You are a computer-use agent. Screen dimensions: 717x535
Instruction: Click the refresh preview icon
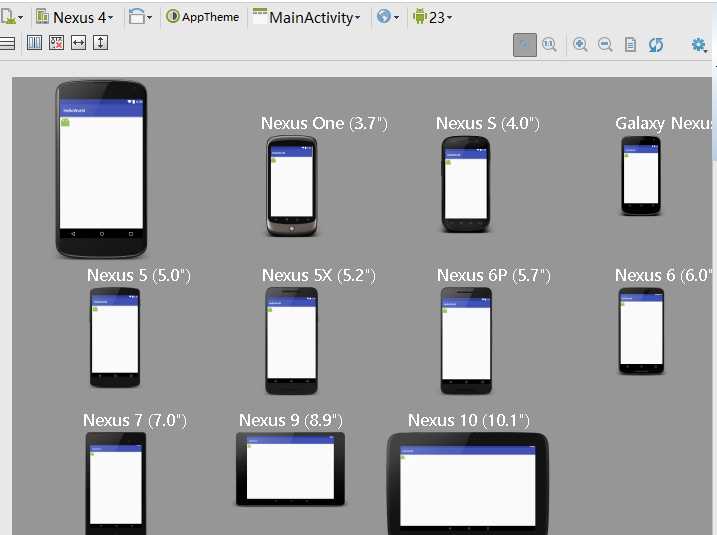click(x=656, y=45)
